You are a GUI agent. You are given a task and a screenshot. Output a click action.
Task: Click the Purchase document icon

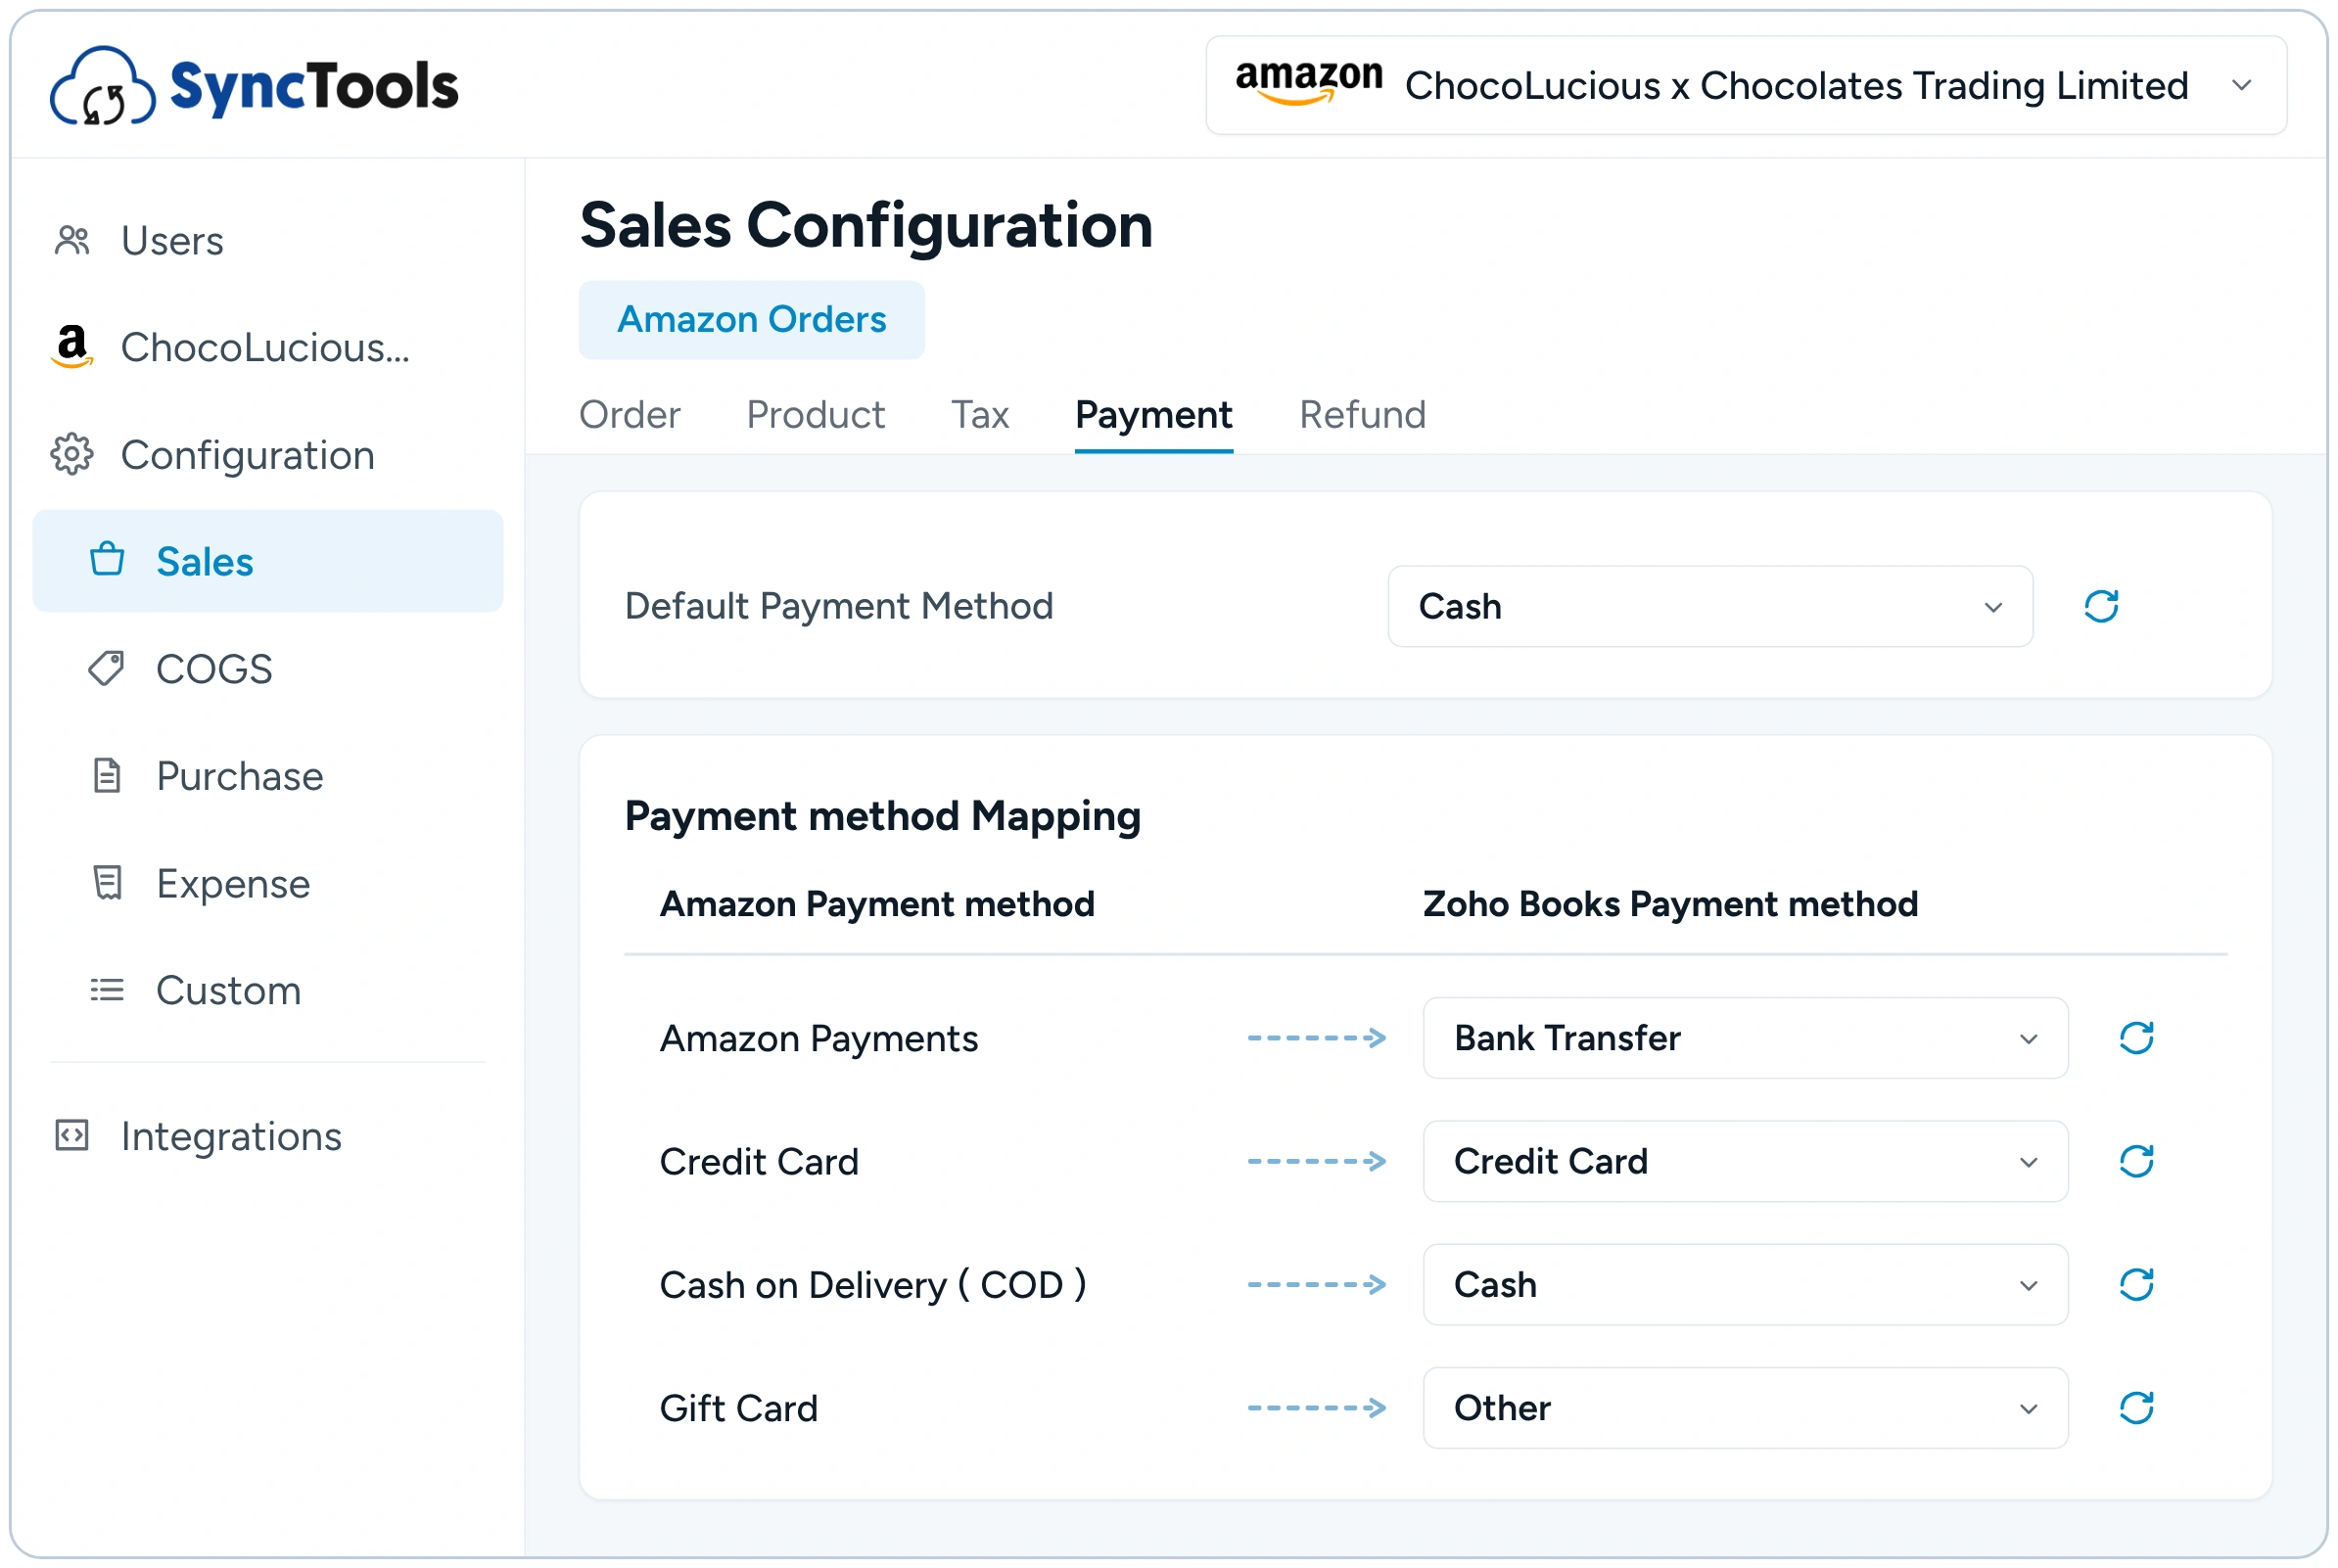pos(107,777)
